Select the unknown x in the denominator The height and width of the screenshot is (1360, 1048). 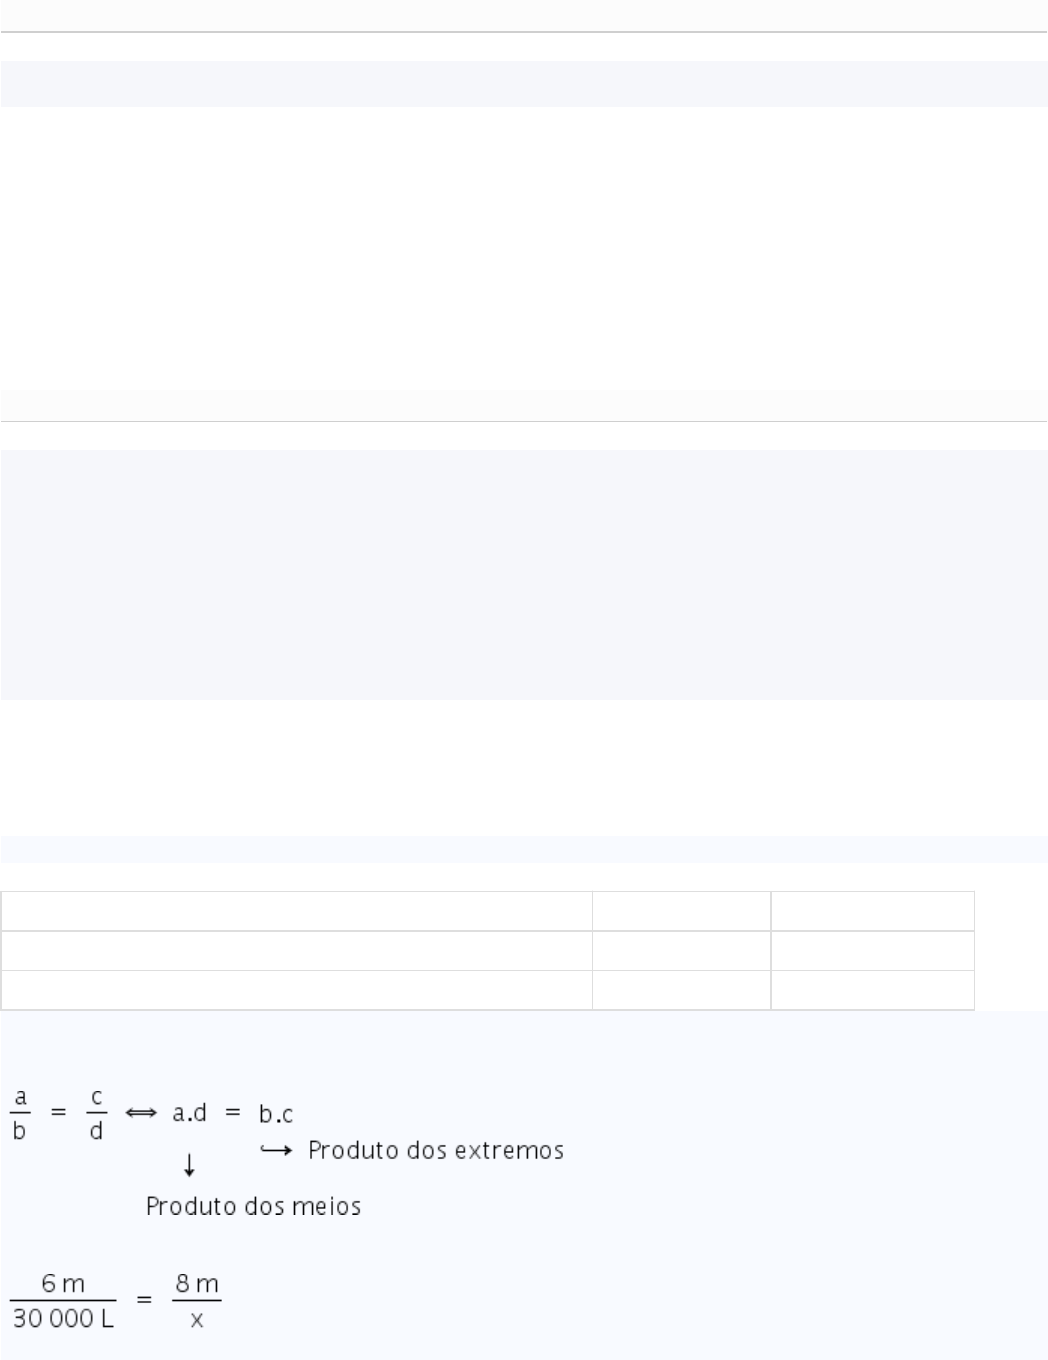coord(196,1320)
